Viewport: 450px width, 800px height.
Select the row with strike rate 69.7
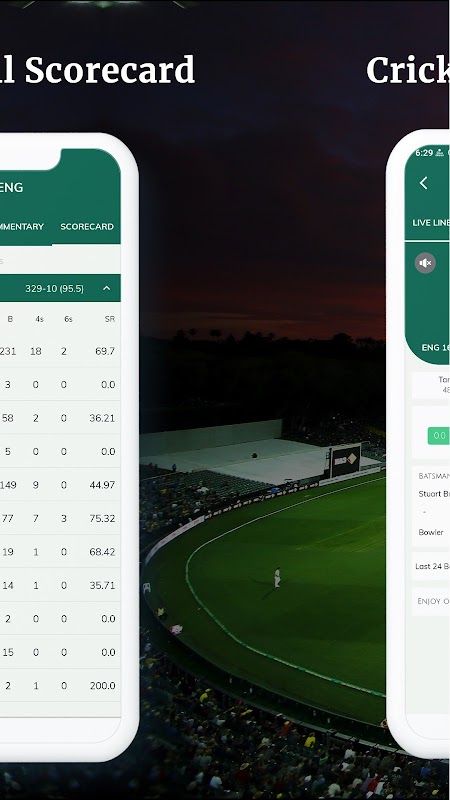60,351
